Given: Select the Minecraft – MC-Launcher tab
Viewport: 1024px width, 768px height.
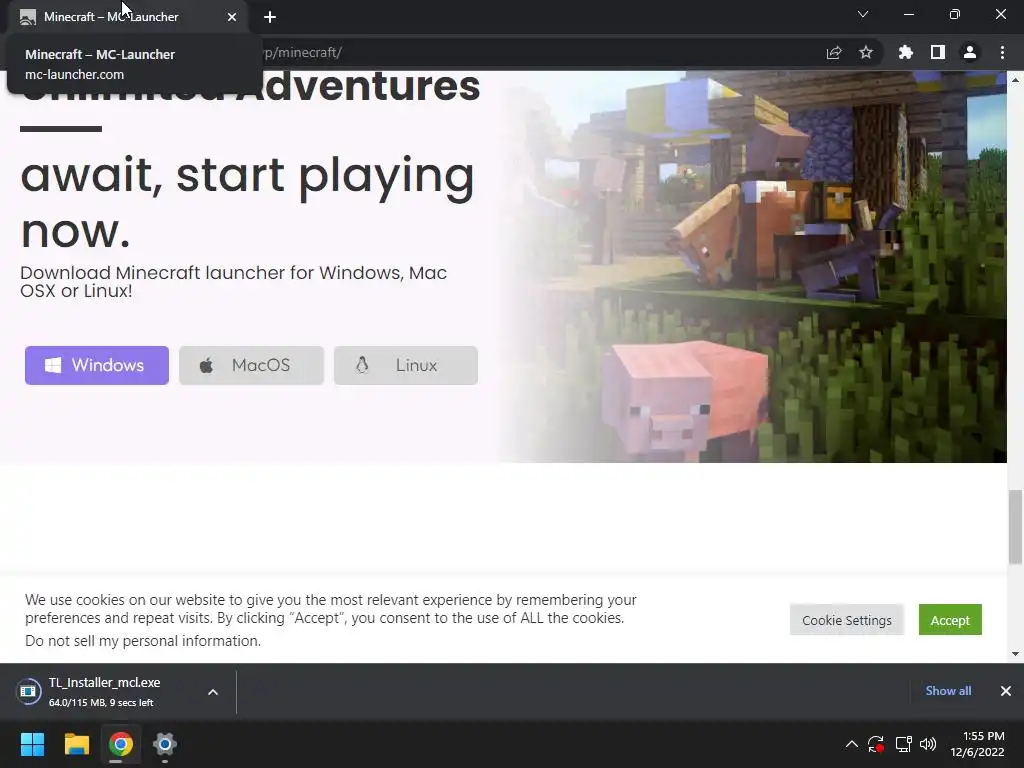Looking at the screenshot, I should click(x=127, y=17).
